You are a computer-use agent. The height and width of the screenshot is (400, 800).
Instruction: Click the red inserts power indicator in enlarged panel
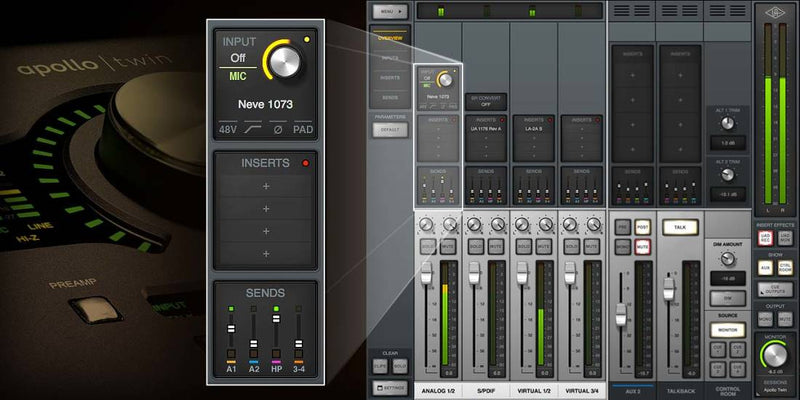point(306,163)
